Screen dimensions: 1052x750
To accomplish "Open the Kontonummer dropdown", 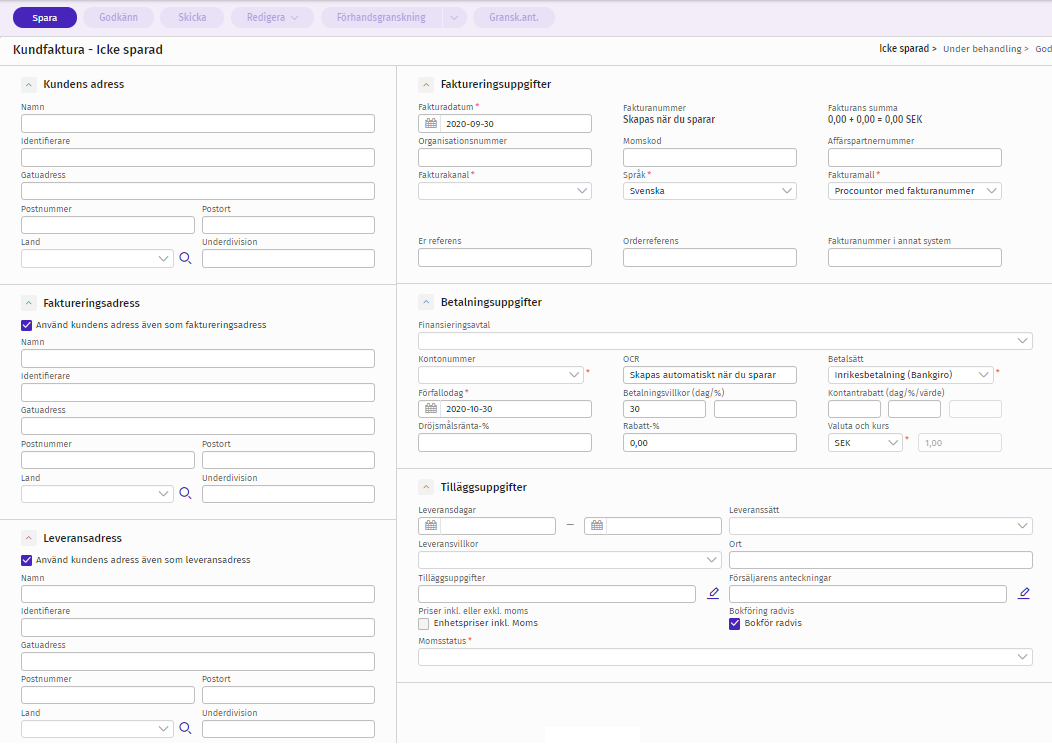I will click(501, 374).
